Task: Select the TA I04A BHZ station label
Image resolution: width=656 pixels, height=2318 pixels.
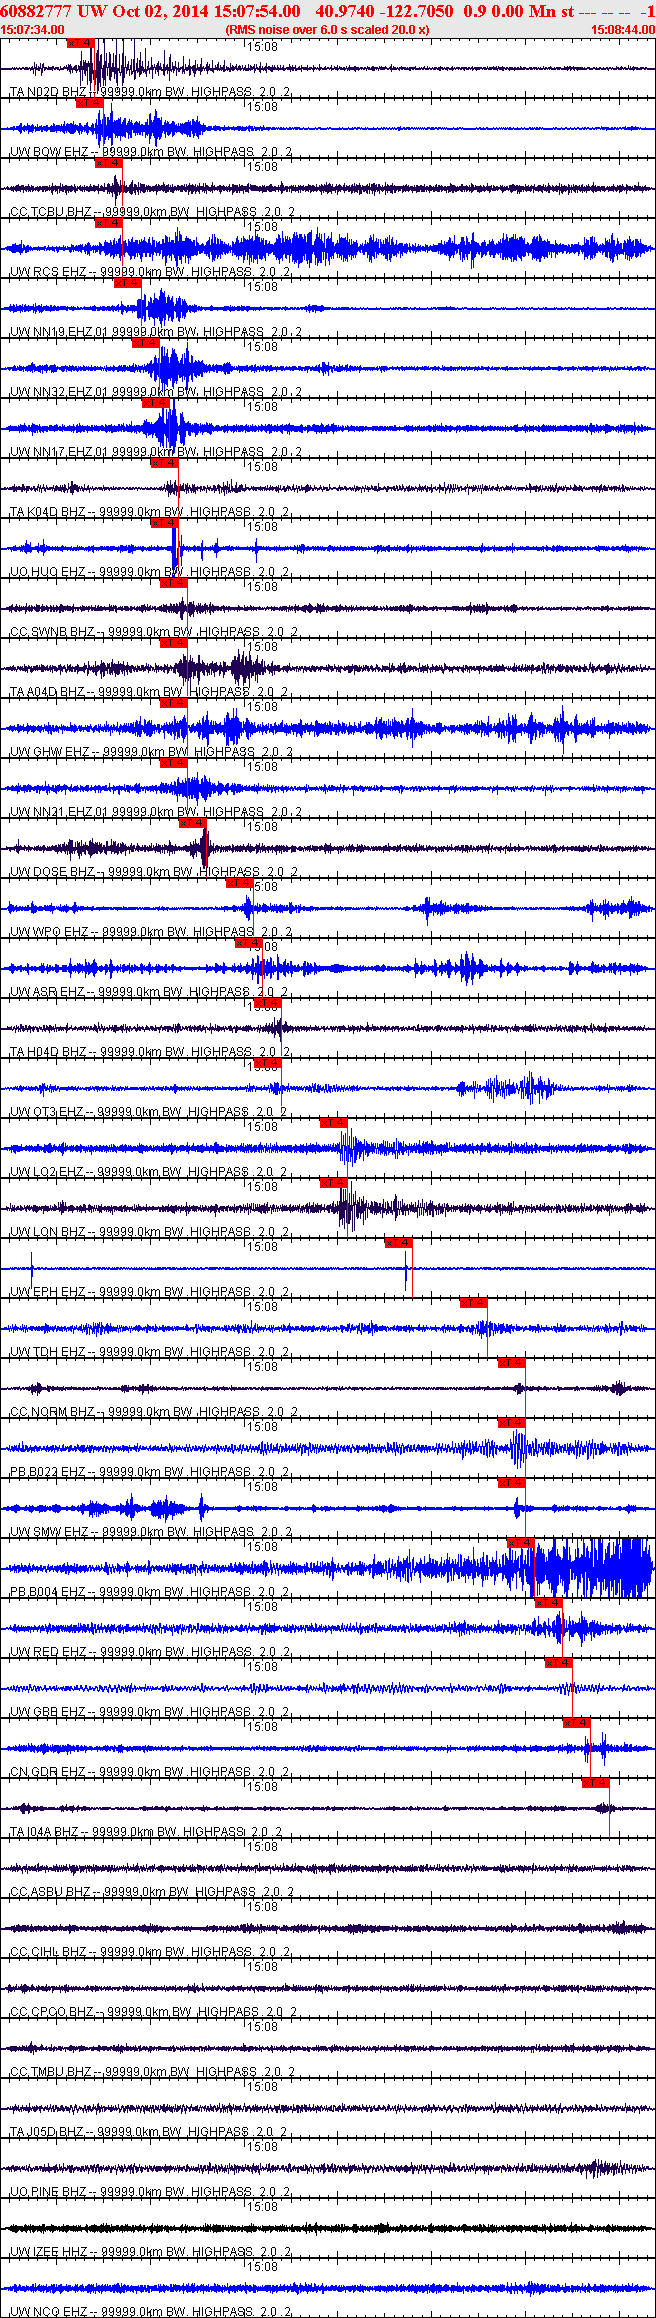Action: tap(147, 1832)
